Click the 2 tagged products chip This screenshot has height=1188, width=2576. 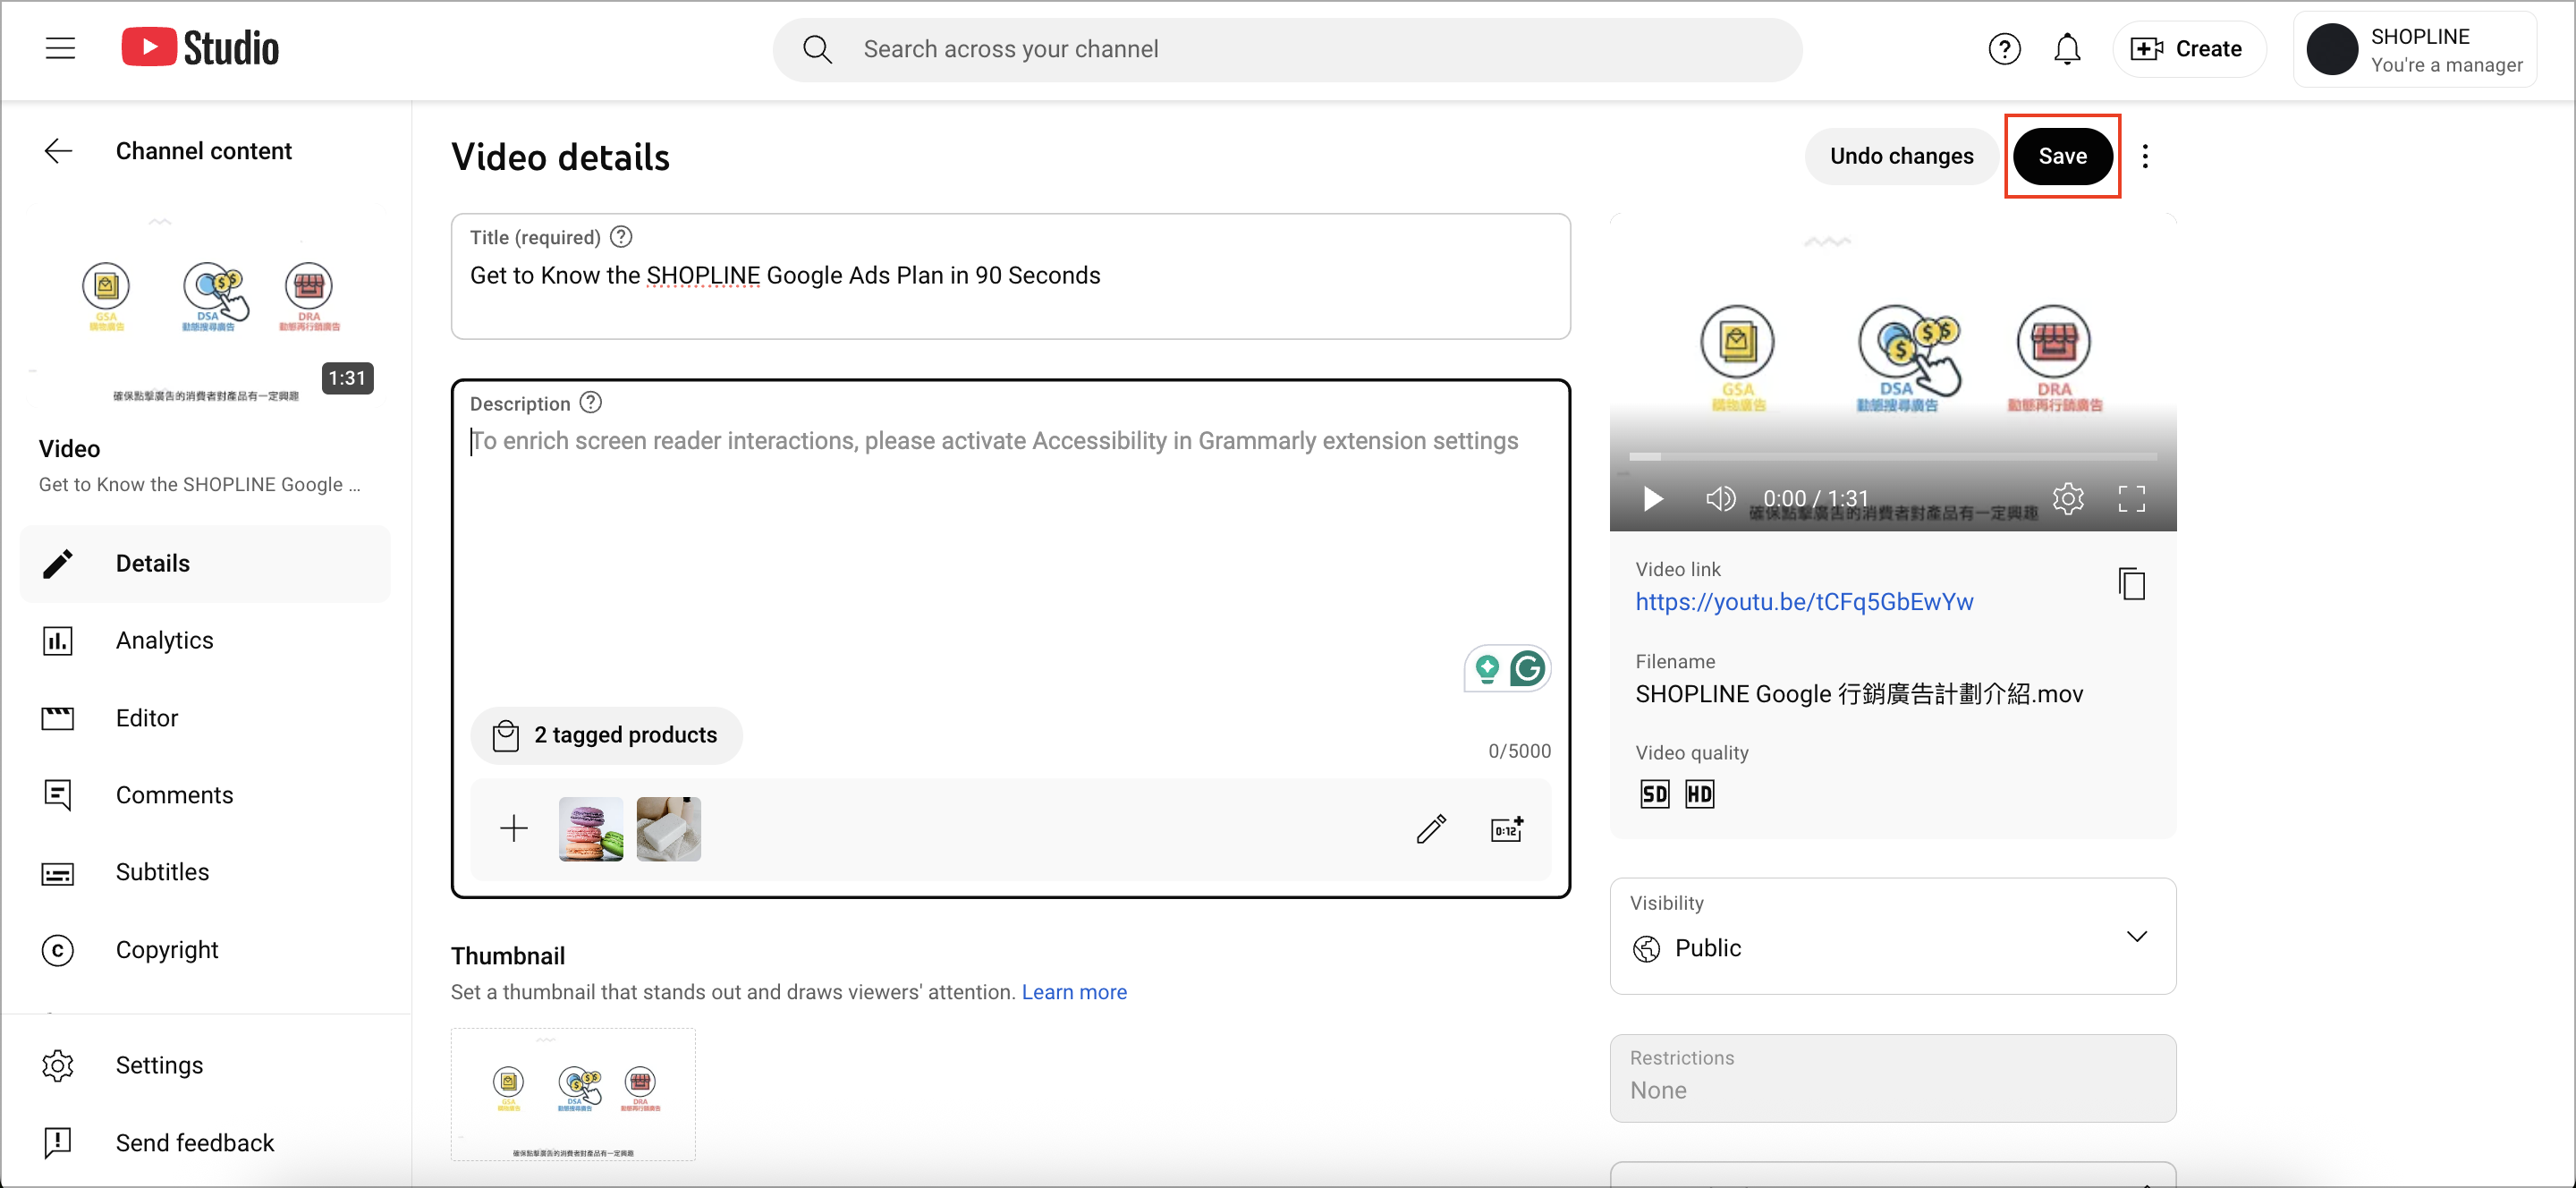(606, 735)
